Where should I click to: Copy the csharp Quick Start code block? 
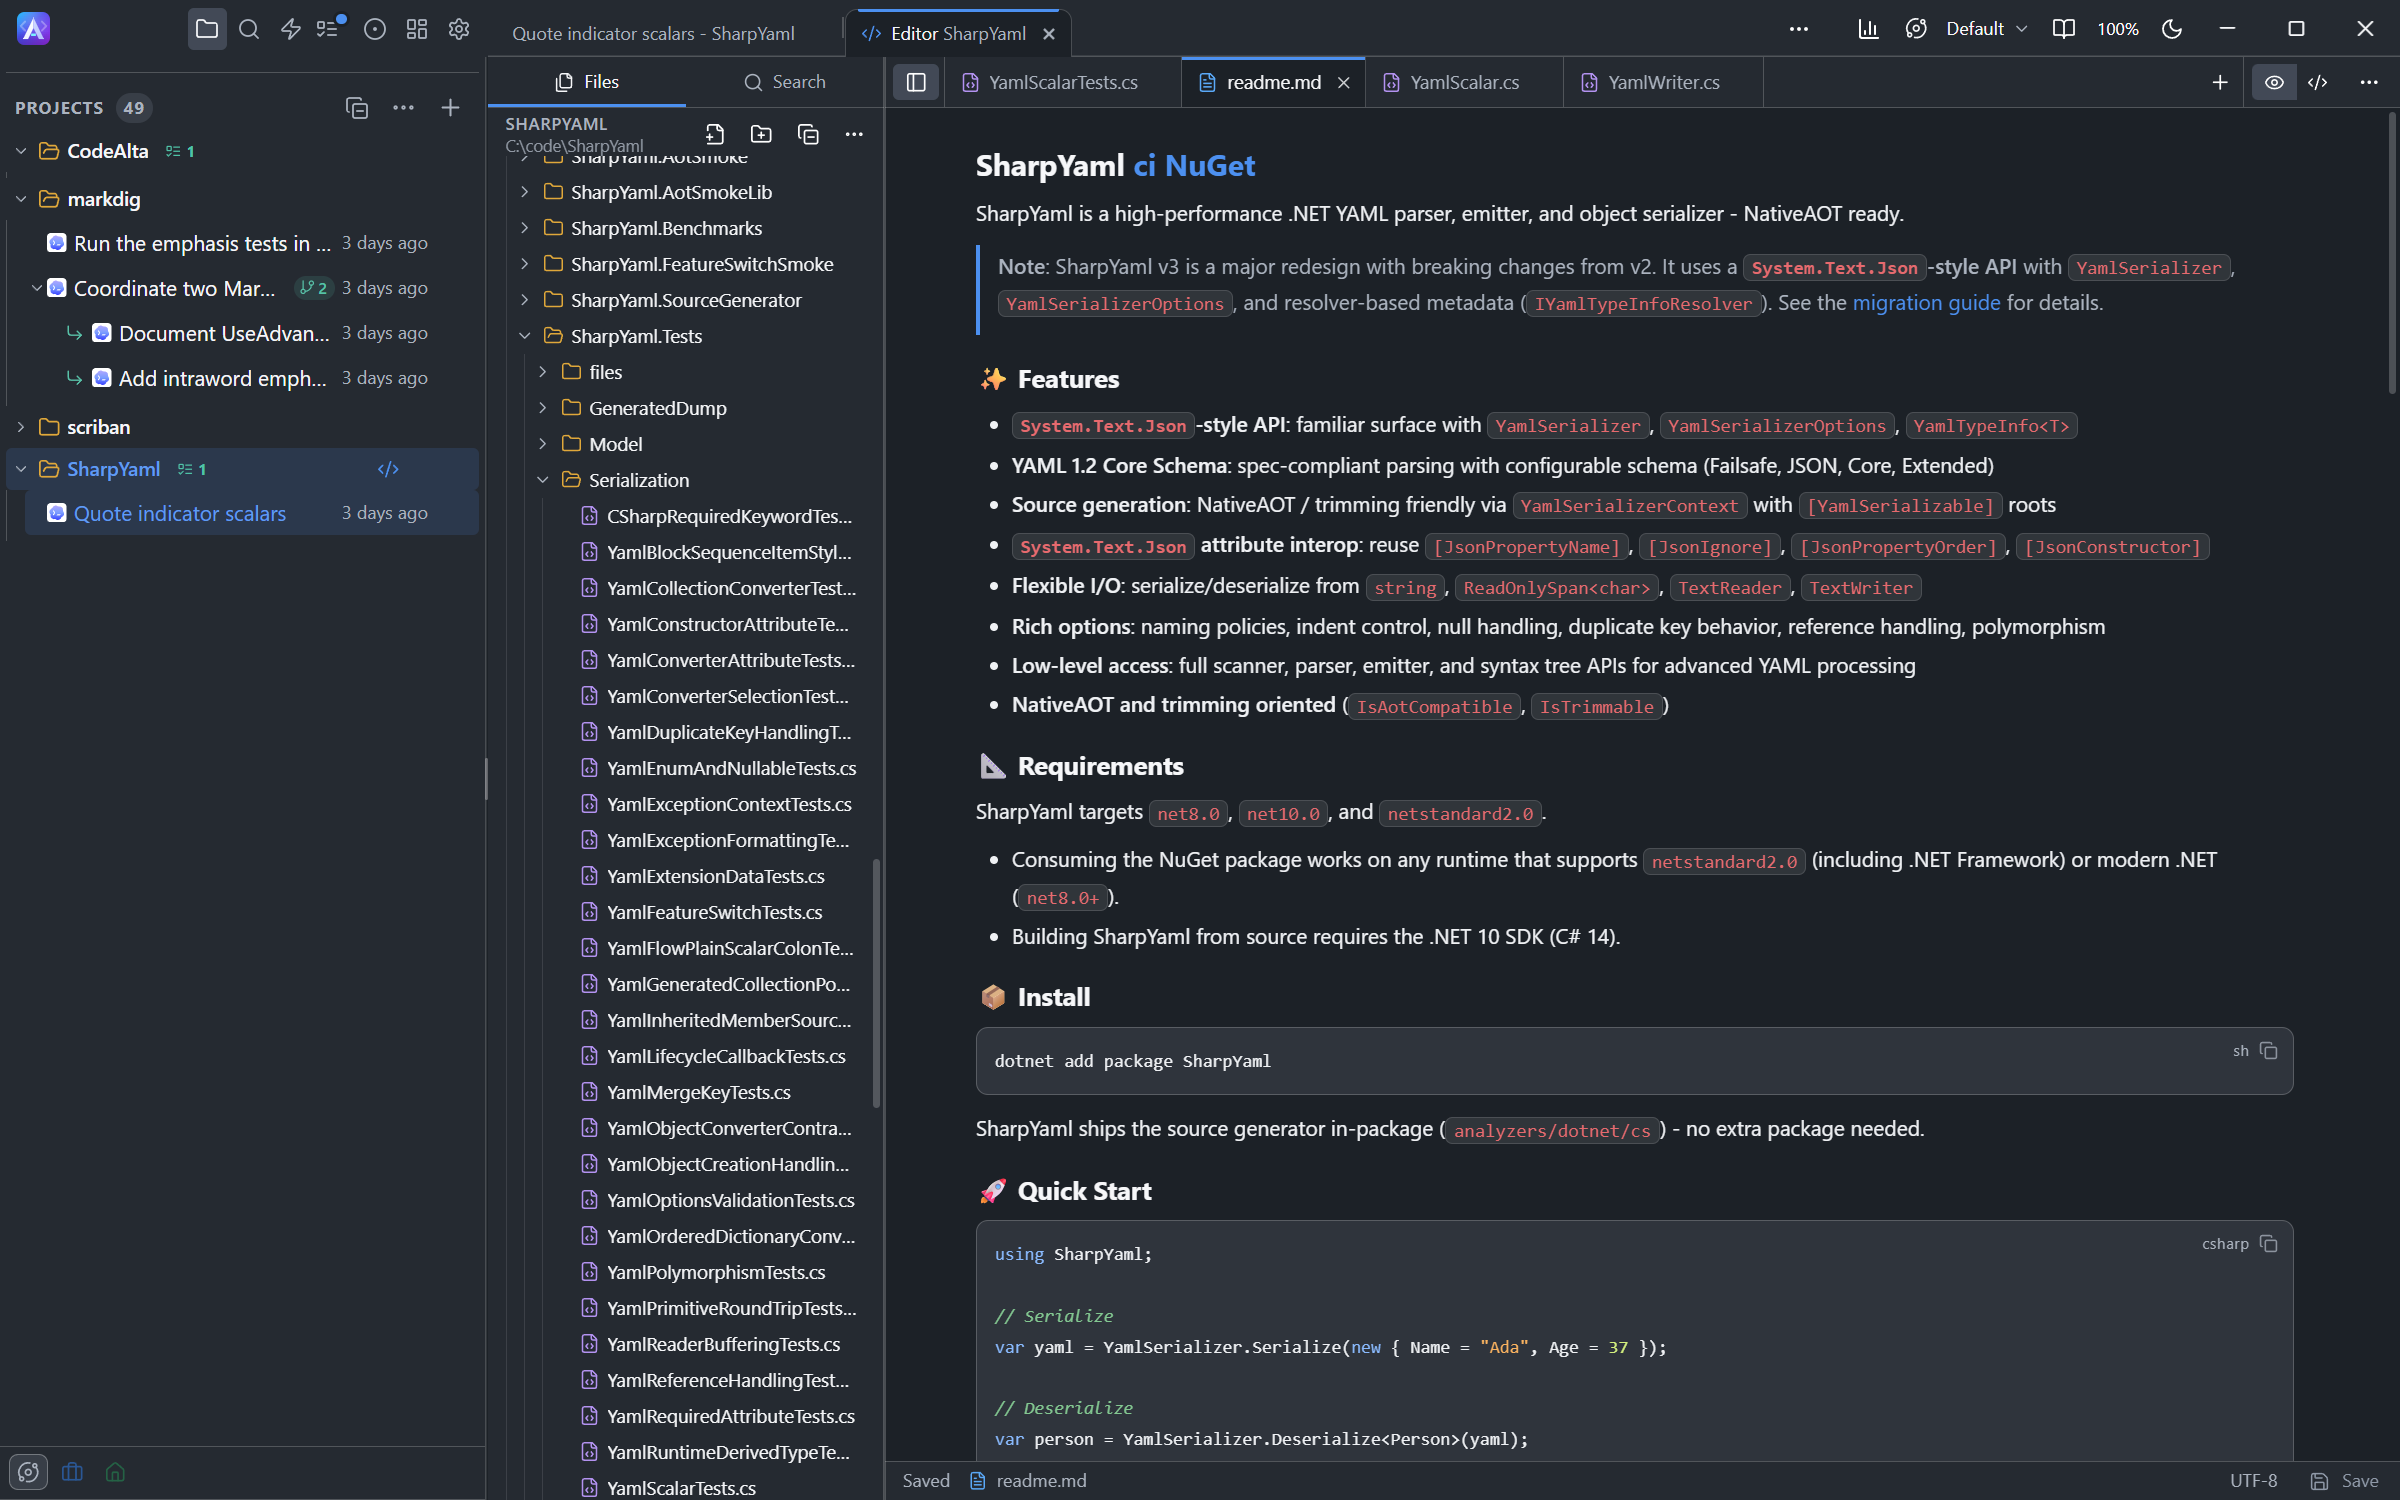tap(2269, 1244)
